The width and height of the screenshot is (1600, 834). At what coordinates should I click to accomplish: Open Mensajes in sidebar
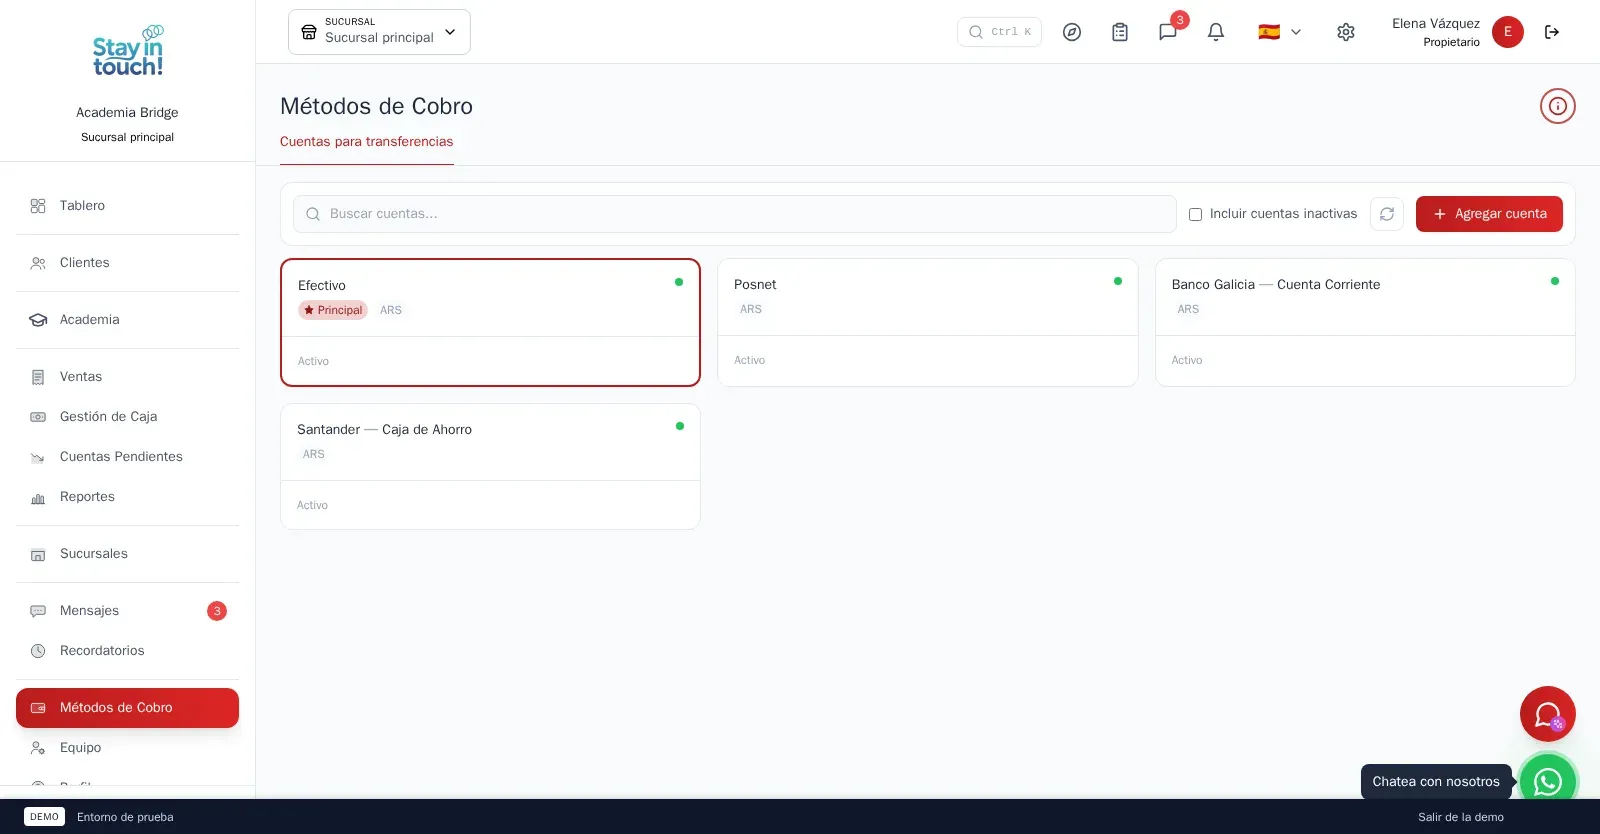tap(127, 611)
